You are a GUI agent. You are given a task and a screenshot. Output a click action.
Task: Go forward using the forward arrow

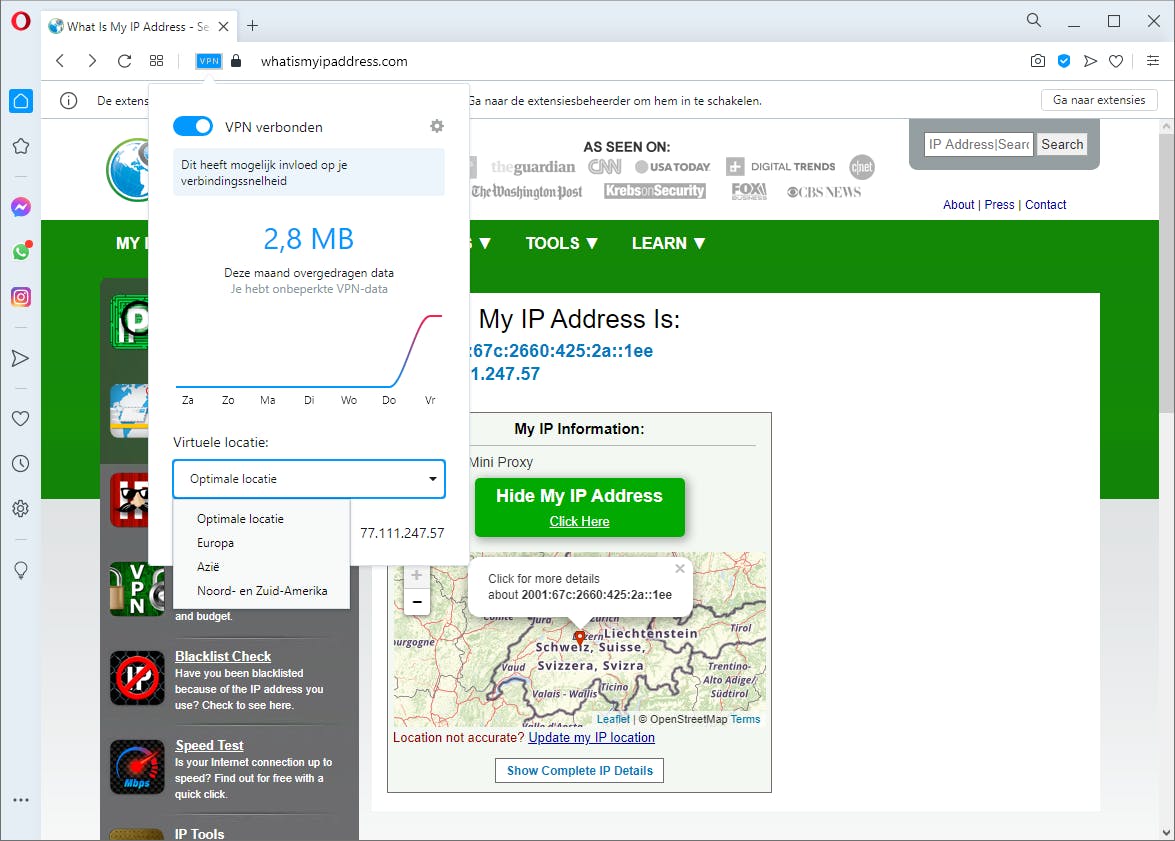pyautogui.click(x=92, y=61)
